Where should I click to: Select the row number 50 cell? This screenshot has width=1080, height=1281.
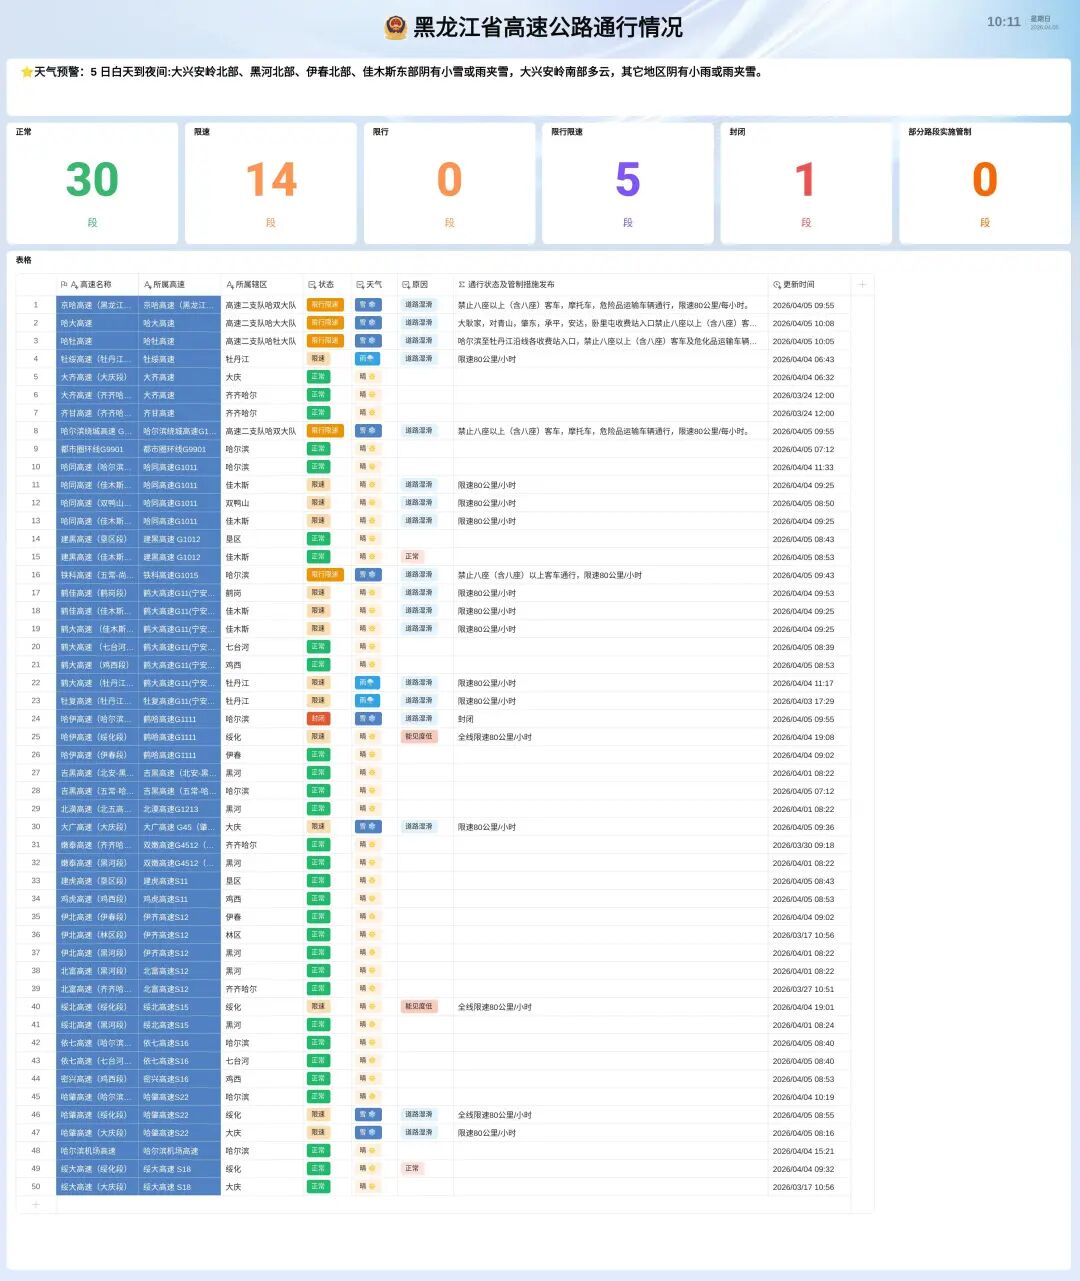(36, 1187)
